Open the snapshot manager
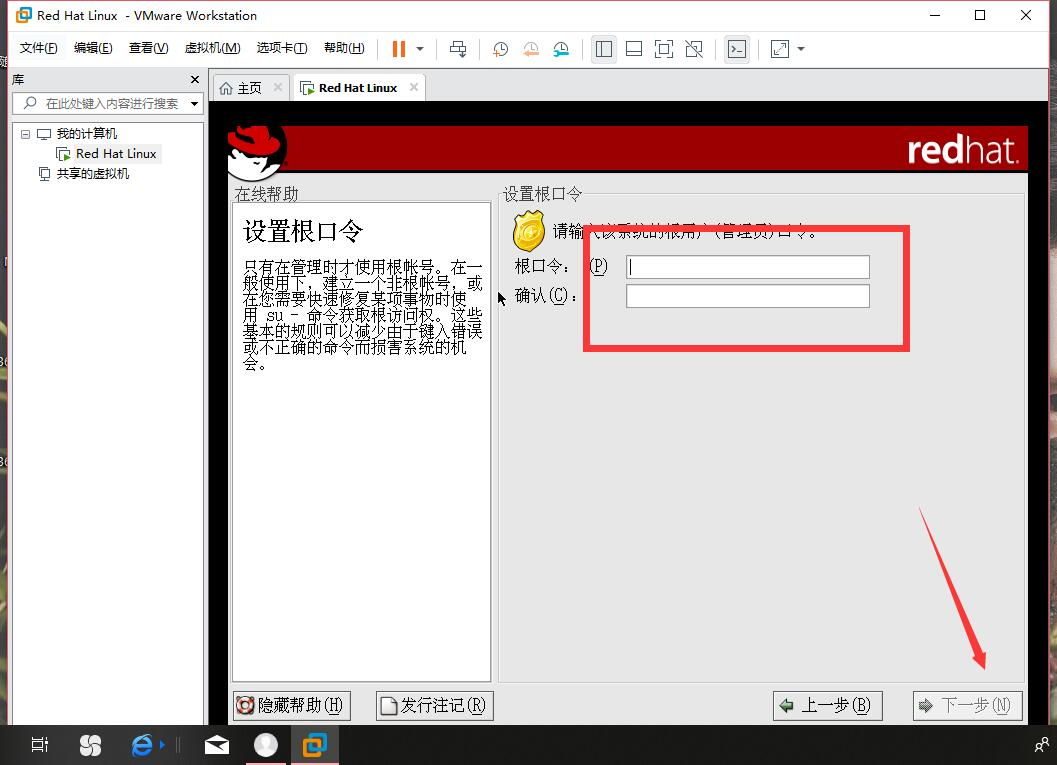The height and width of the screenshot is (765, 1057). point(561,49)
